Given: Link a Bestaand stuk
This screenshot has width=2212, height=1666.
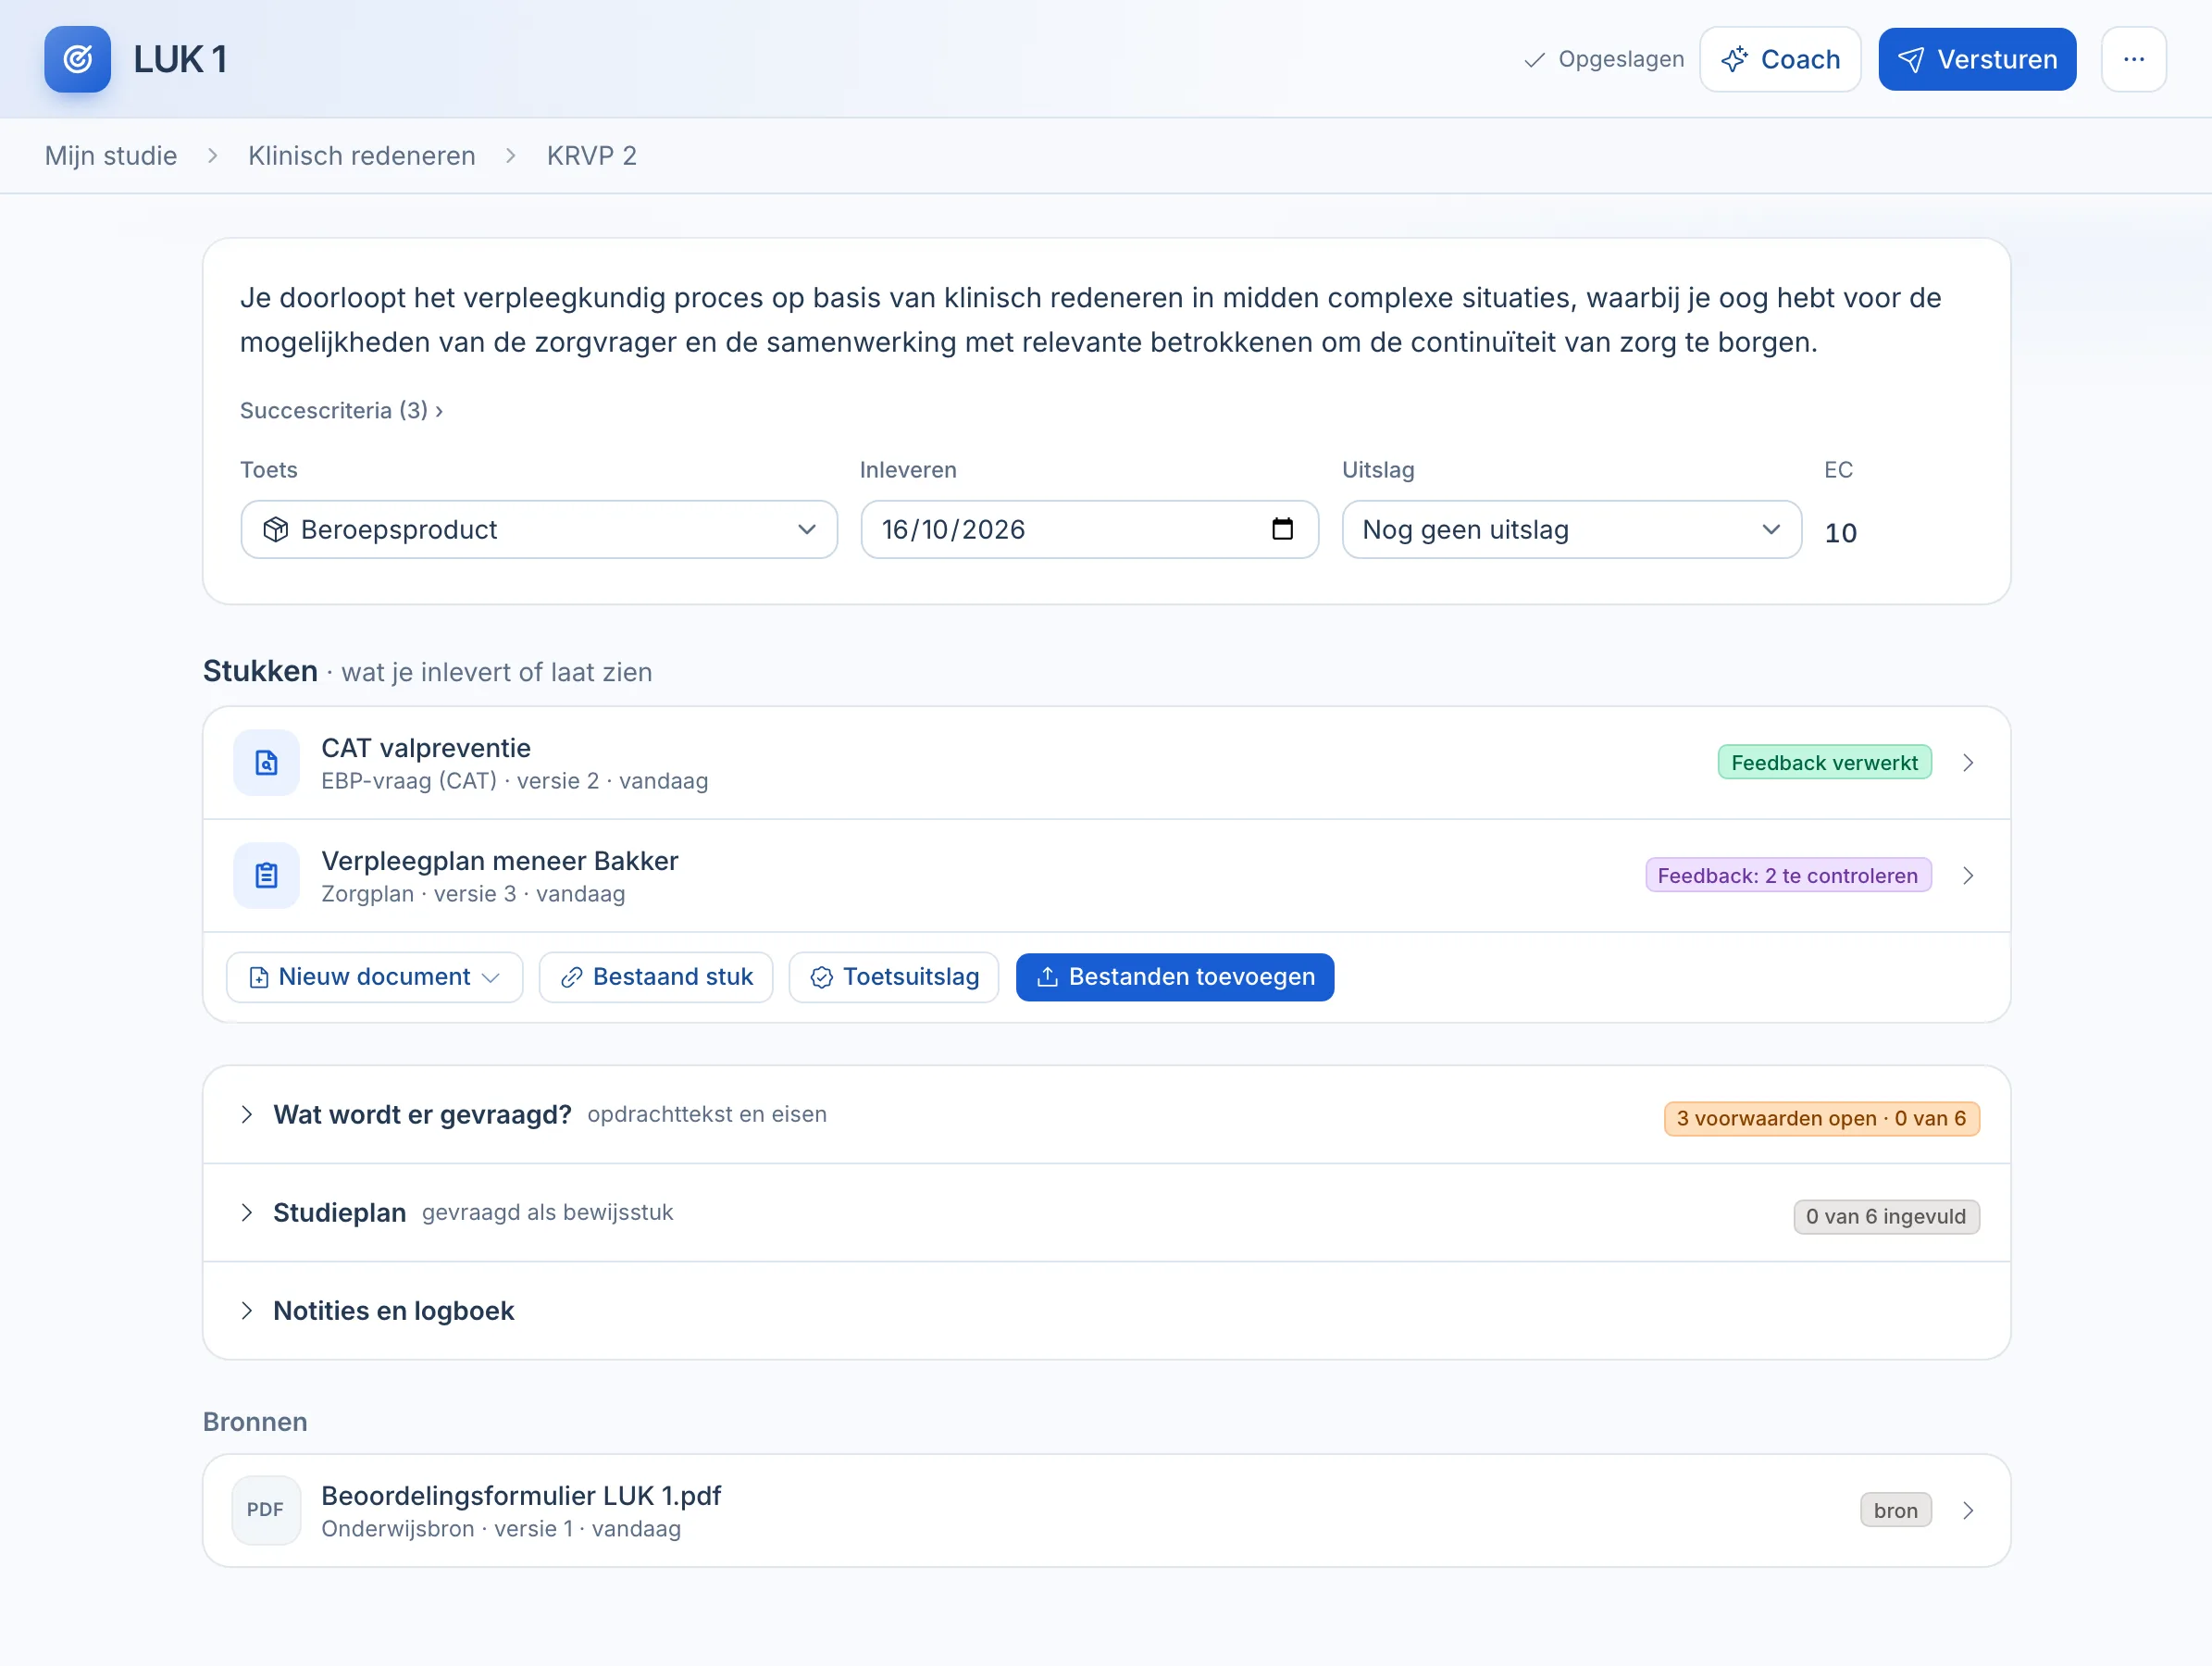Looking at the screenshot, I should point(656,977).
